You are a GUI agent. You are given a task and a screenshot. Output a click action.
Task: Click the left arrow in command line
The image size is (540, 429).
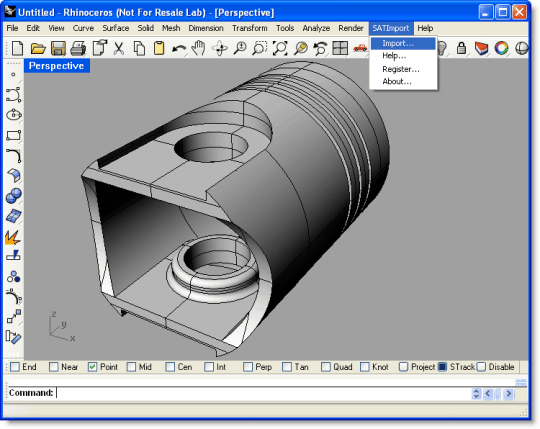tap(488, 393)
